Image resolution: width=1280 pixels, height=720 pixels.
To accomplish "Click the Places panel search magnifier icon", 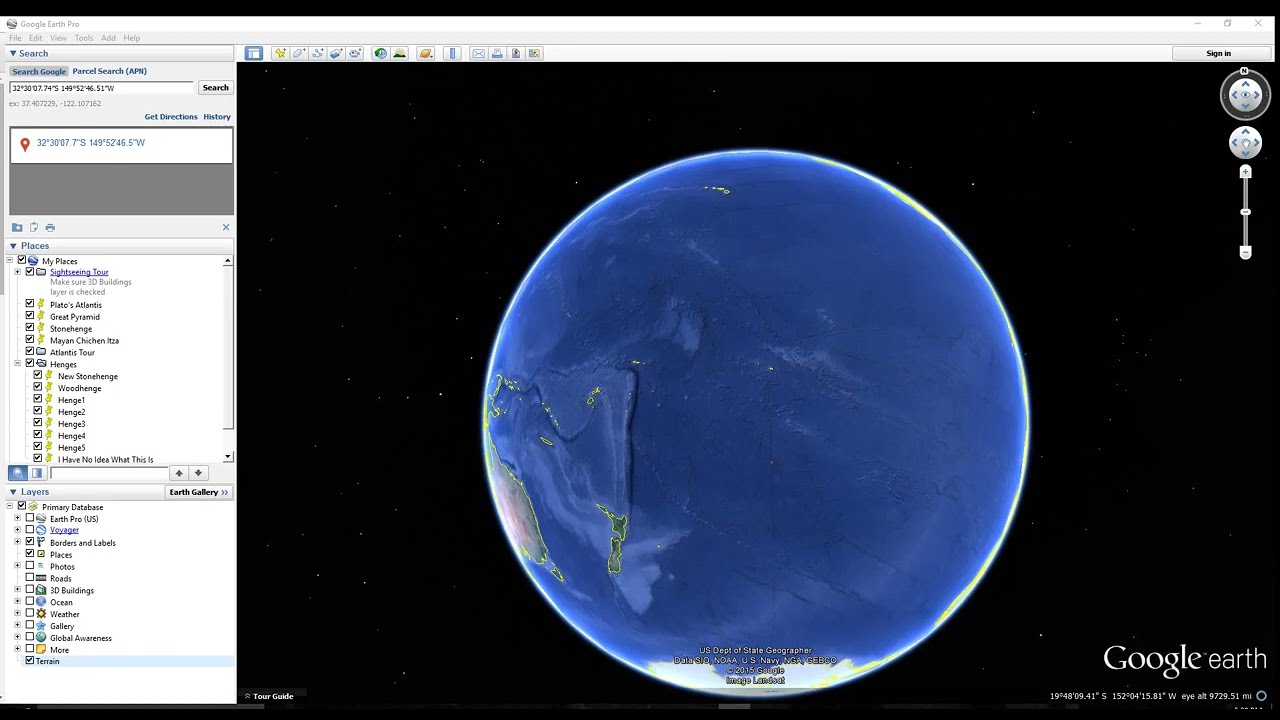I will tap(18, 473).
